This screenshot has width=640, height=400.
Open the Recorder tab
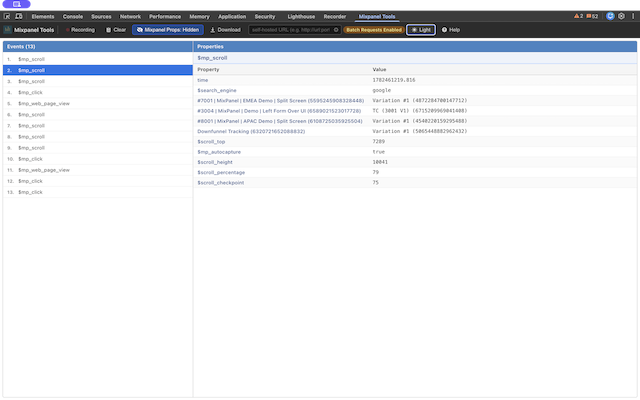pyautogui.click(x=335, y=17)
